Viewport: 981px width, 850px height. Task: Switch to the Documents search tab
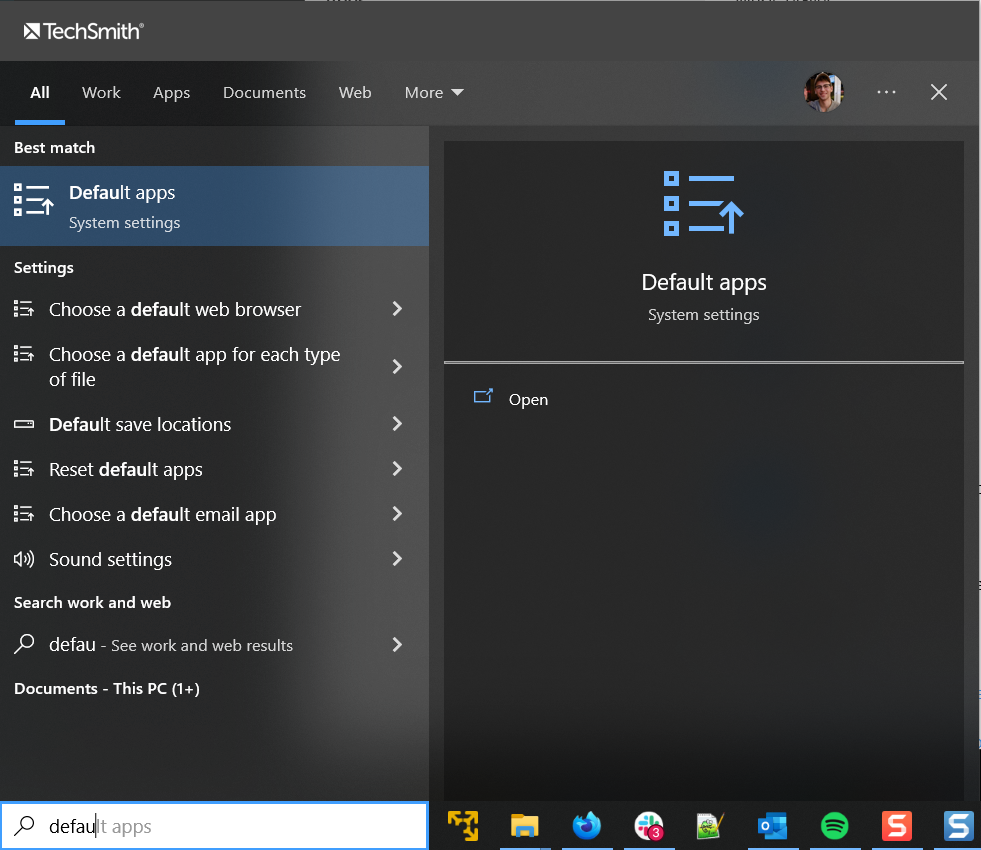[264, 92]
